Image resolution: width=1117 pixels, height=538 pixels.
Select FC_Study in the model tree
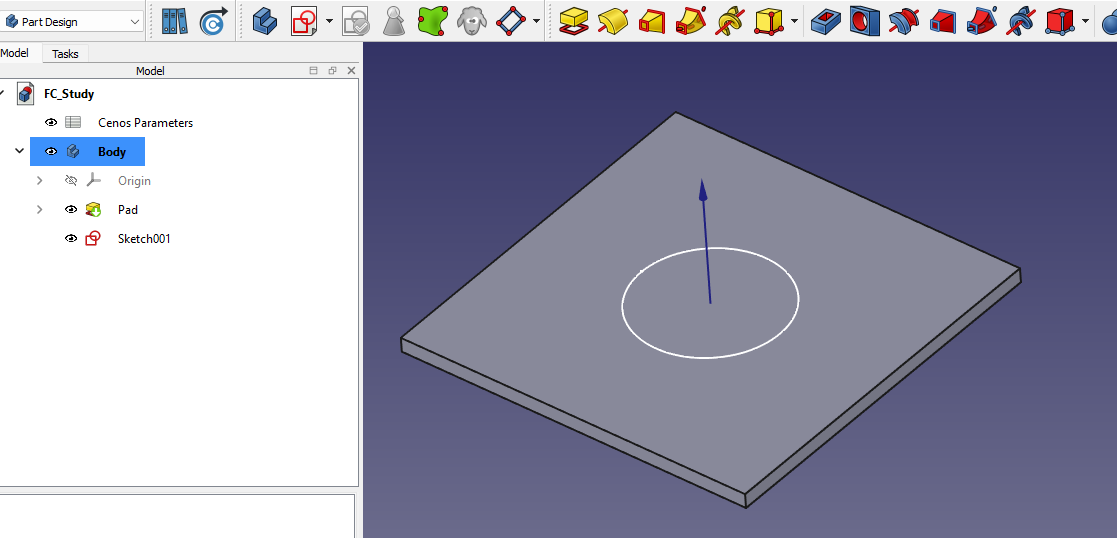(x=69, y=93)
